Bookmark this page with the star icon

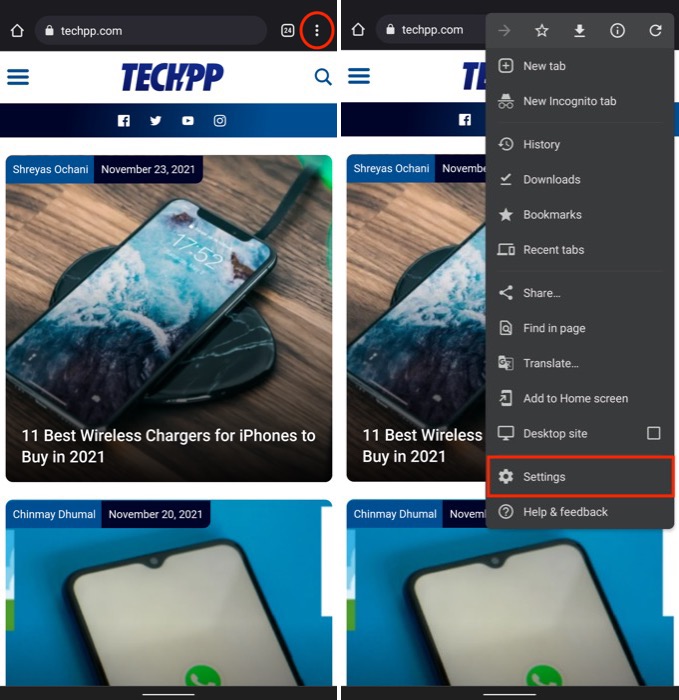542,31
